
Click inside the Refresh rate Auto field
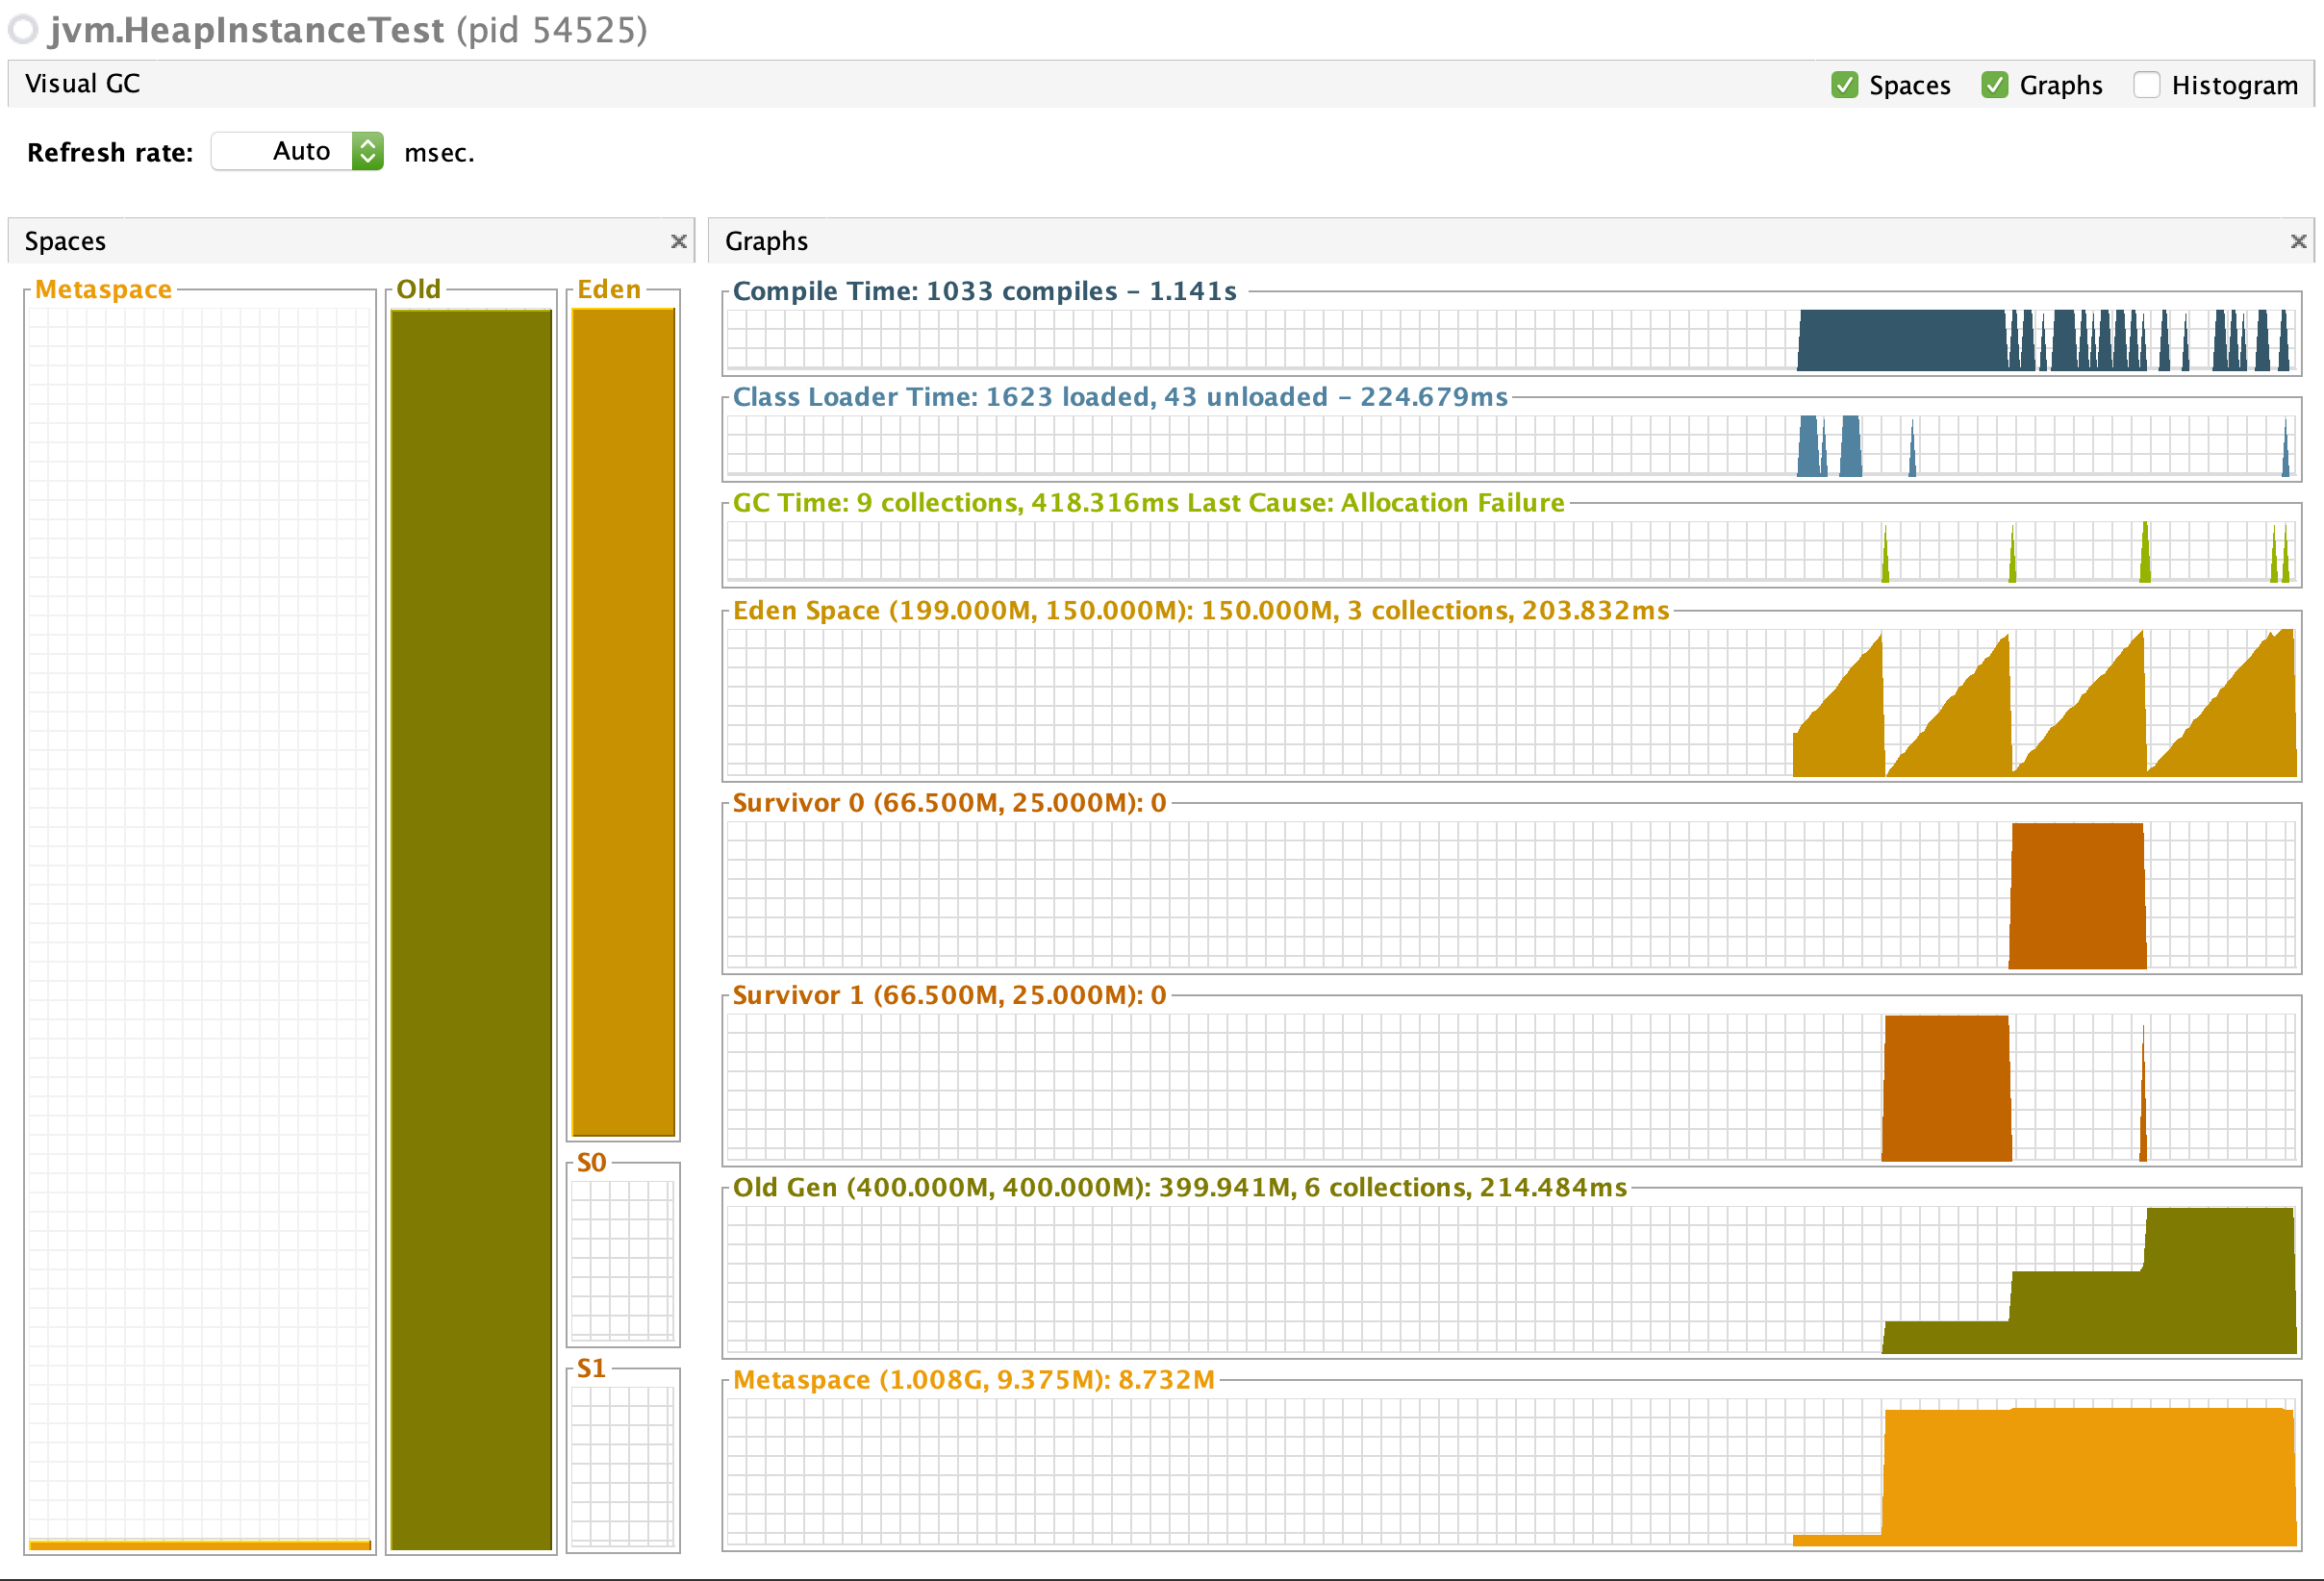(283, 151)
